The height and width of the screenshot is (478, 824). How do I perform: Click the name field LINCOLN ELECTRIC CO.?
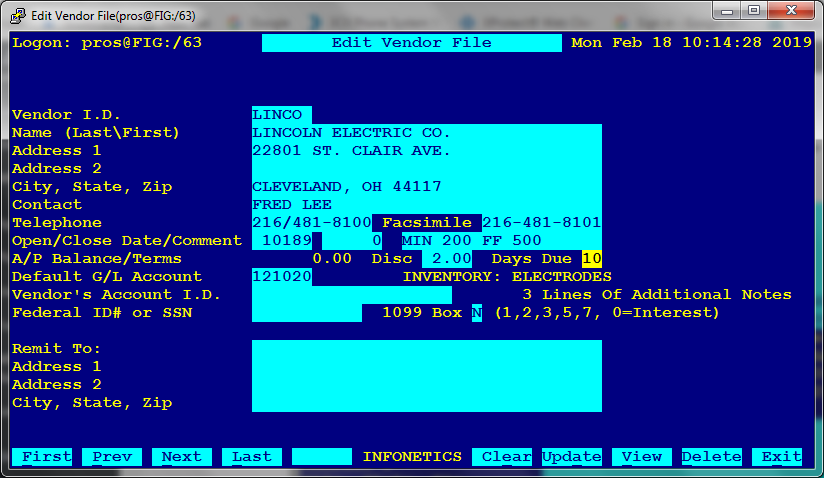(x=427, y=133)
